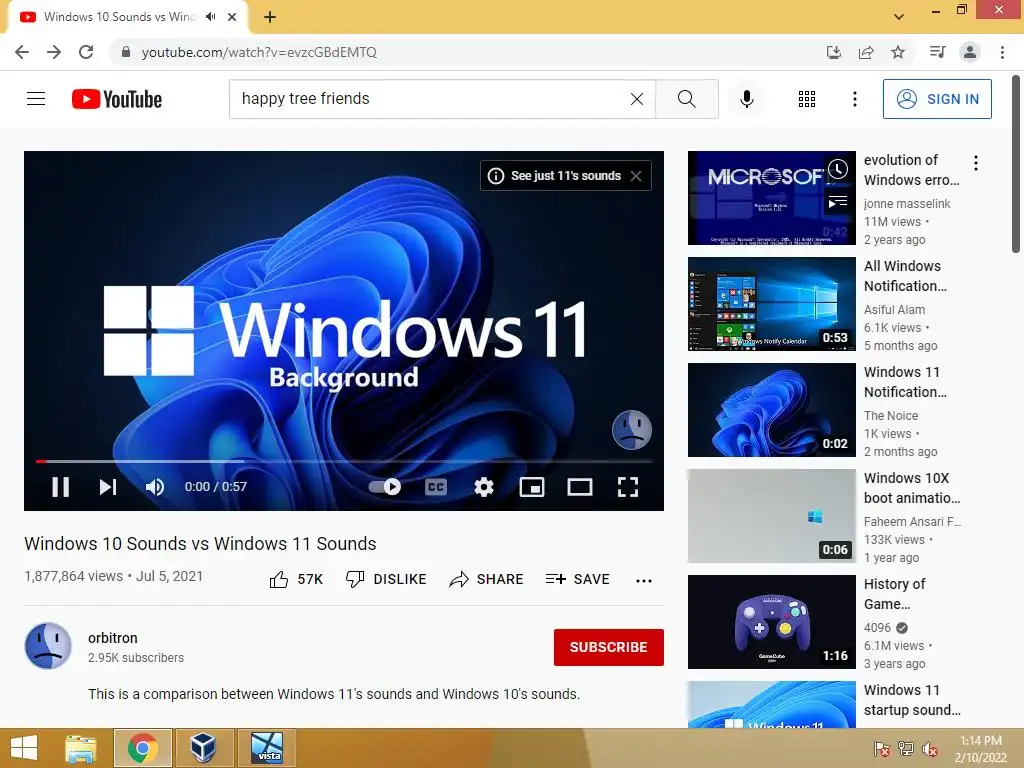The image size is (1024, 768).
Task: Bookmark this page with the star
Action: (x=898, y=52)
